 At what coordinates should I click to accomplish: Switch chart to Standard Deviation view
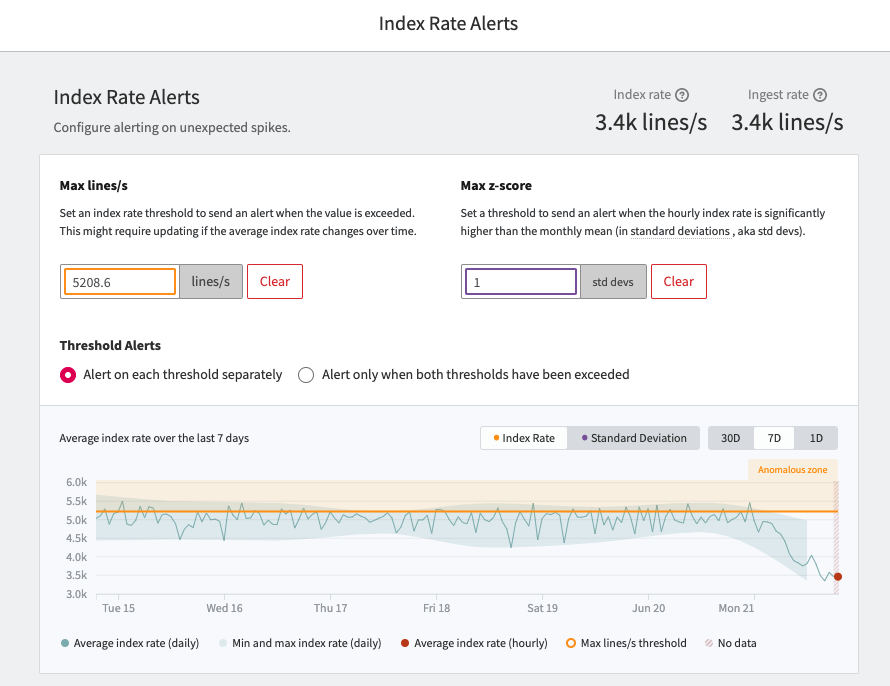click(633, 438)
